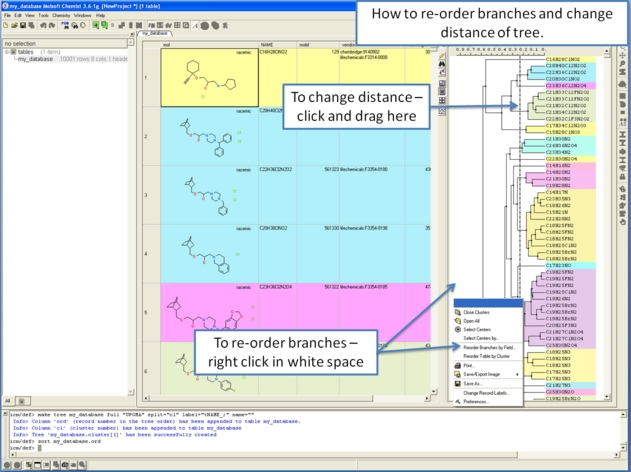Click the New file toolbar icon
The width and height of the screenshot is (631, 472).
(5, 24)
